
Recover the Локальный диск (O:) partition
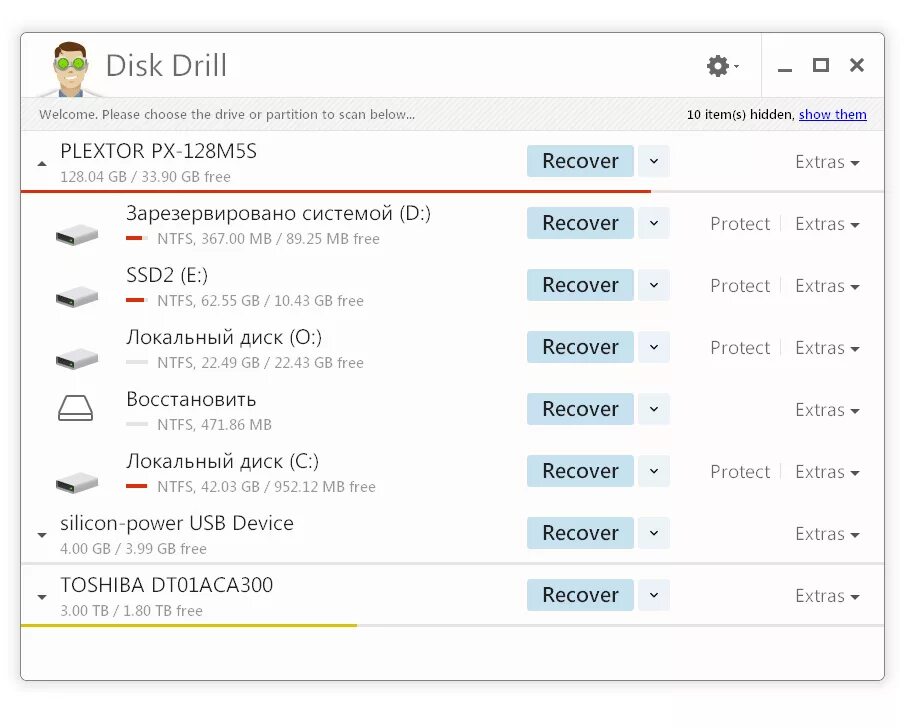[580, 347]
